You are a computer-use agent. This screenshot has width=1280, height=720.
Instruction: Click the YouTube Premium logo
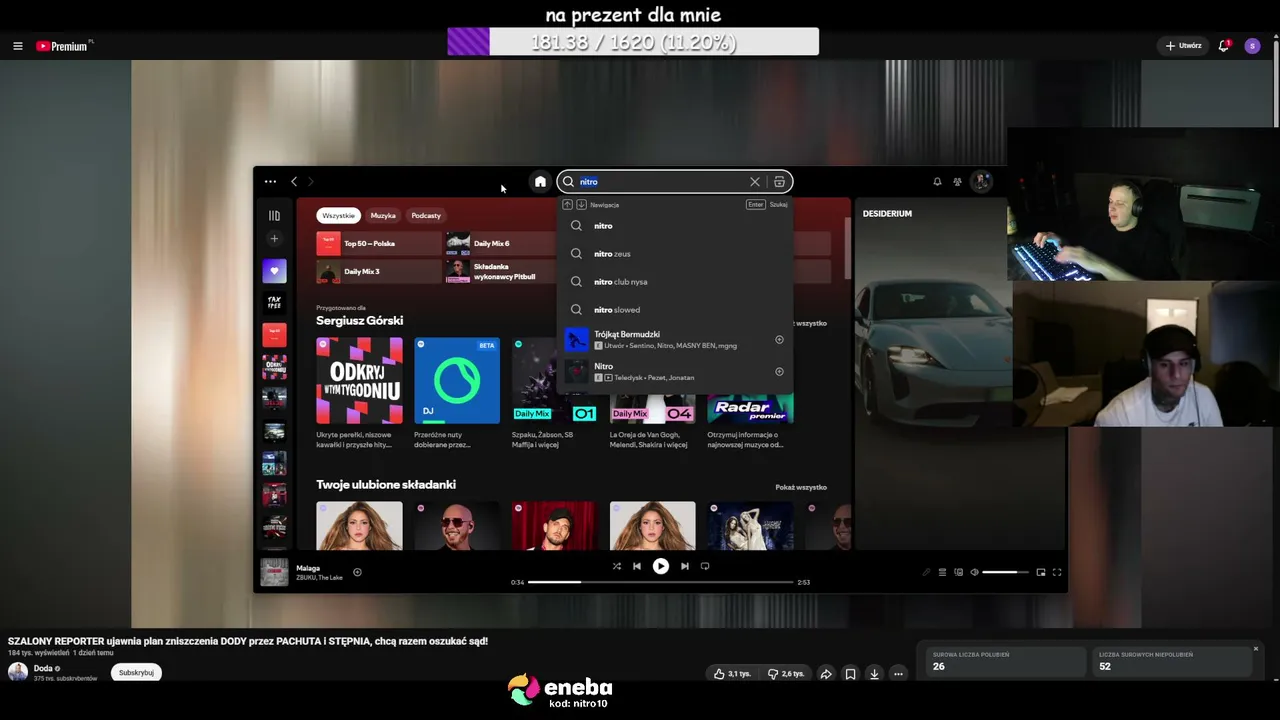click(64, 46)
